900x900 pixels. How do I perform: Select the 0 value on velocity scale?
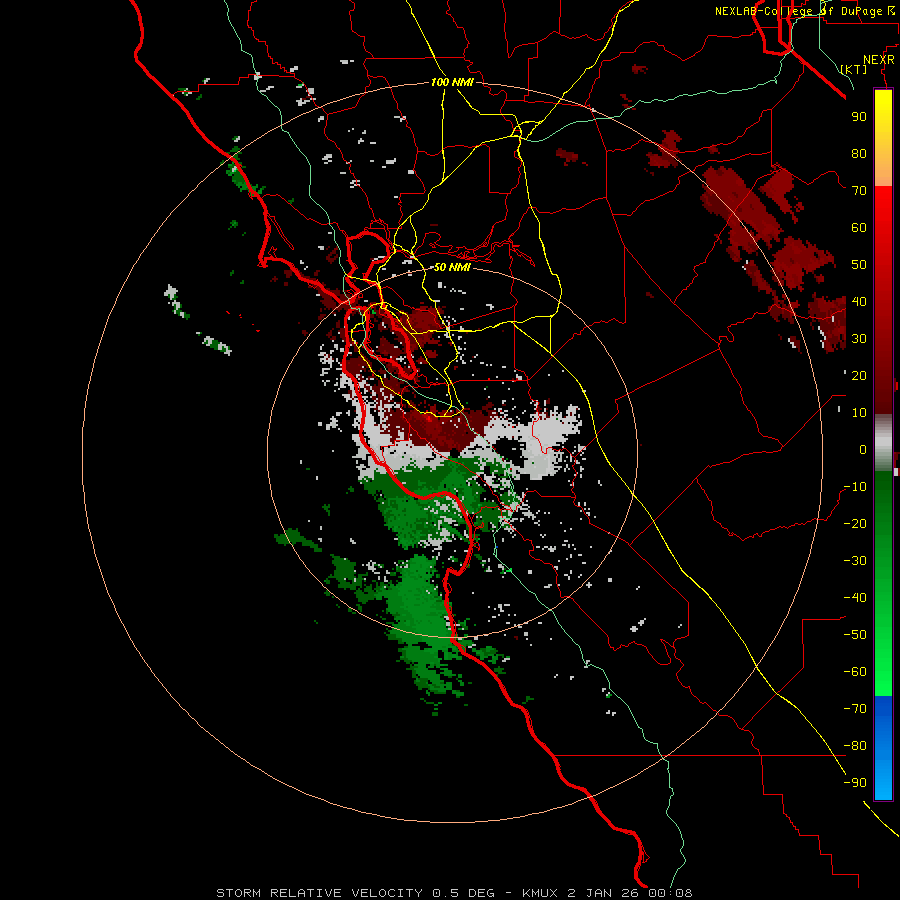[x=863, y=449]
